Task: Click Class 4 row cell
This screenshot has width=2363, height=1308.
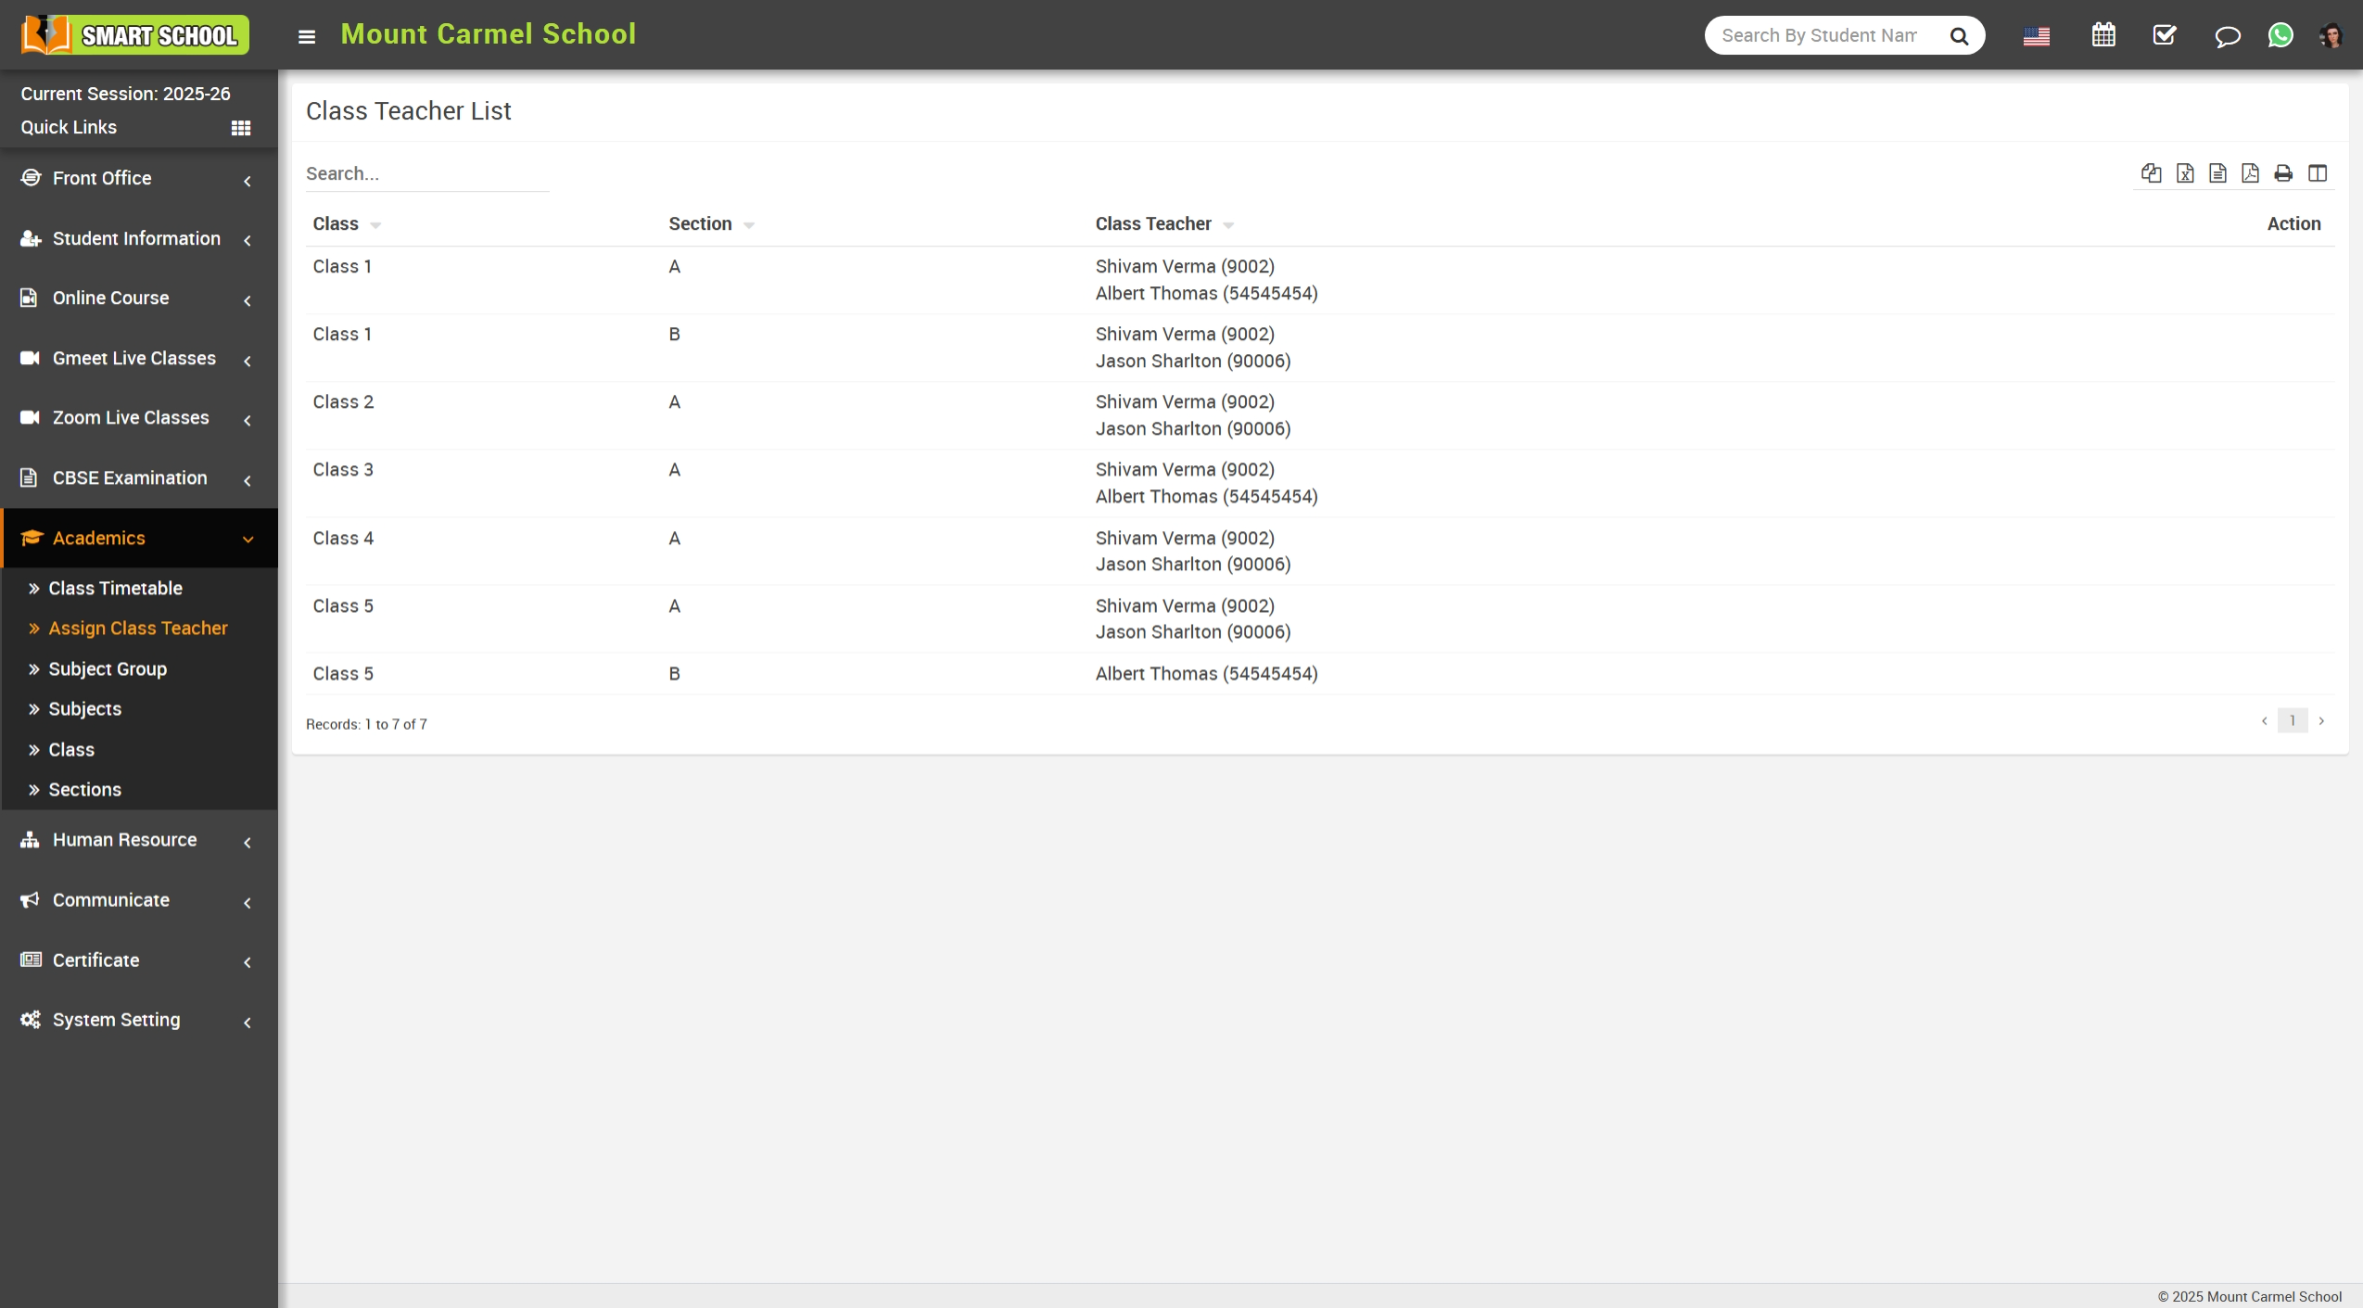Action: pos(343,537)
